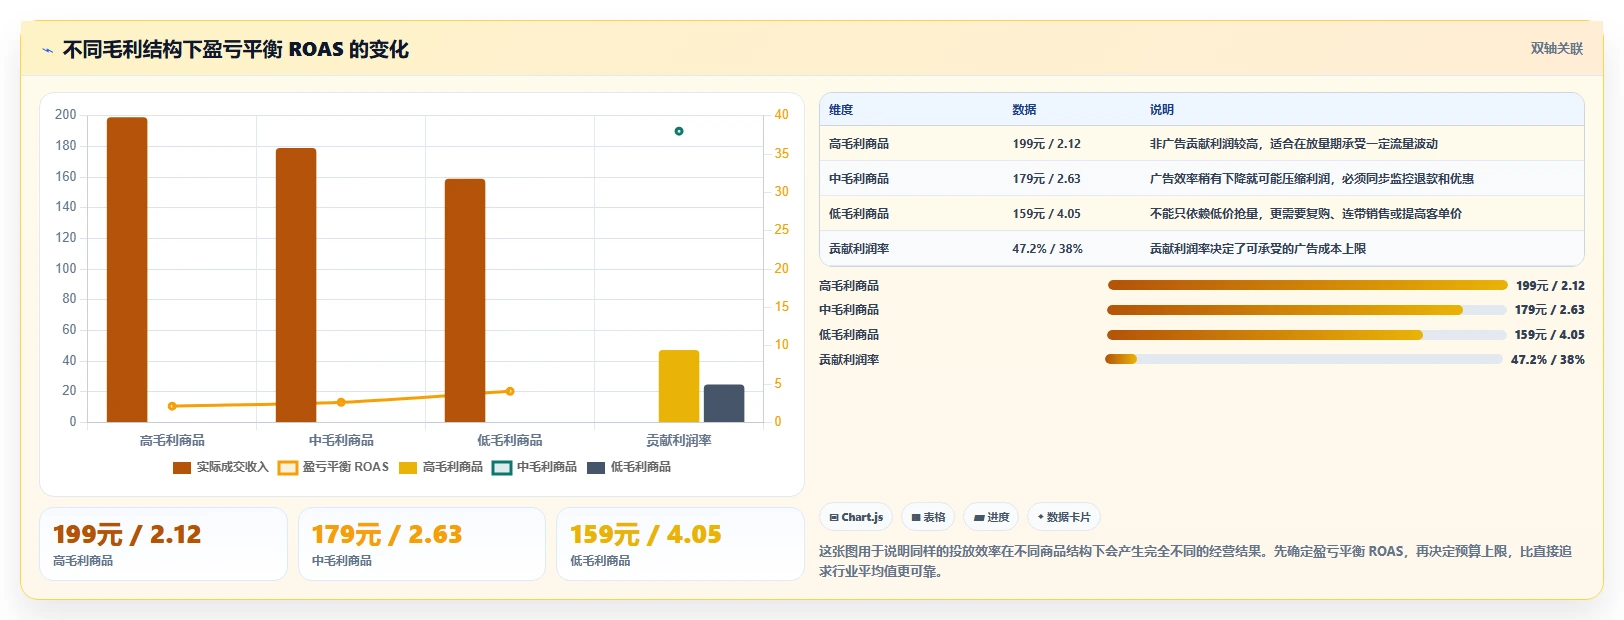Click the 贡献利润率 x-axis label

(x=679, y=441)
